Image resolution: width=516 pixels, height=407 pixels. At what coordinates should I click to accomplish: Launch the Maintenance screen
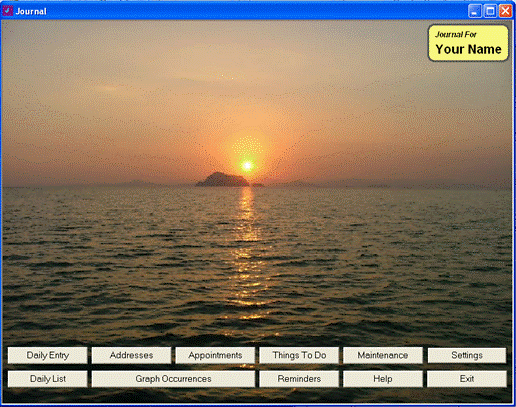click(383, 355)
